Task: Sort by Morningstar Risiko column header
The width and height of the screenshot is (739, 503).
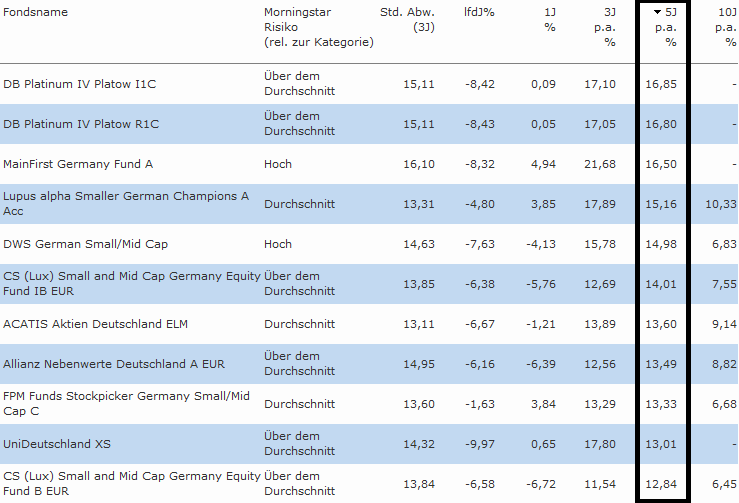Action: coord(296,12)
